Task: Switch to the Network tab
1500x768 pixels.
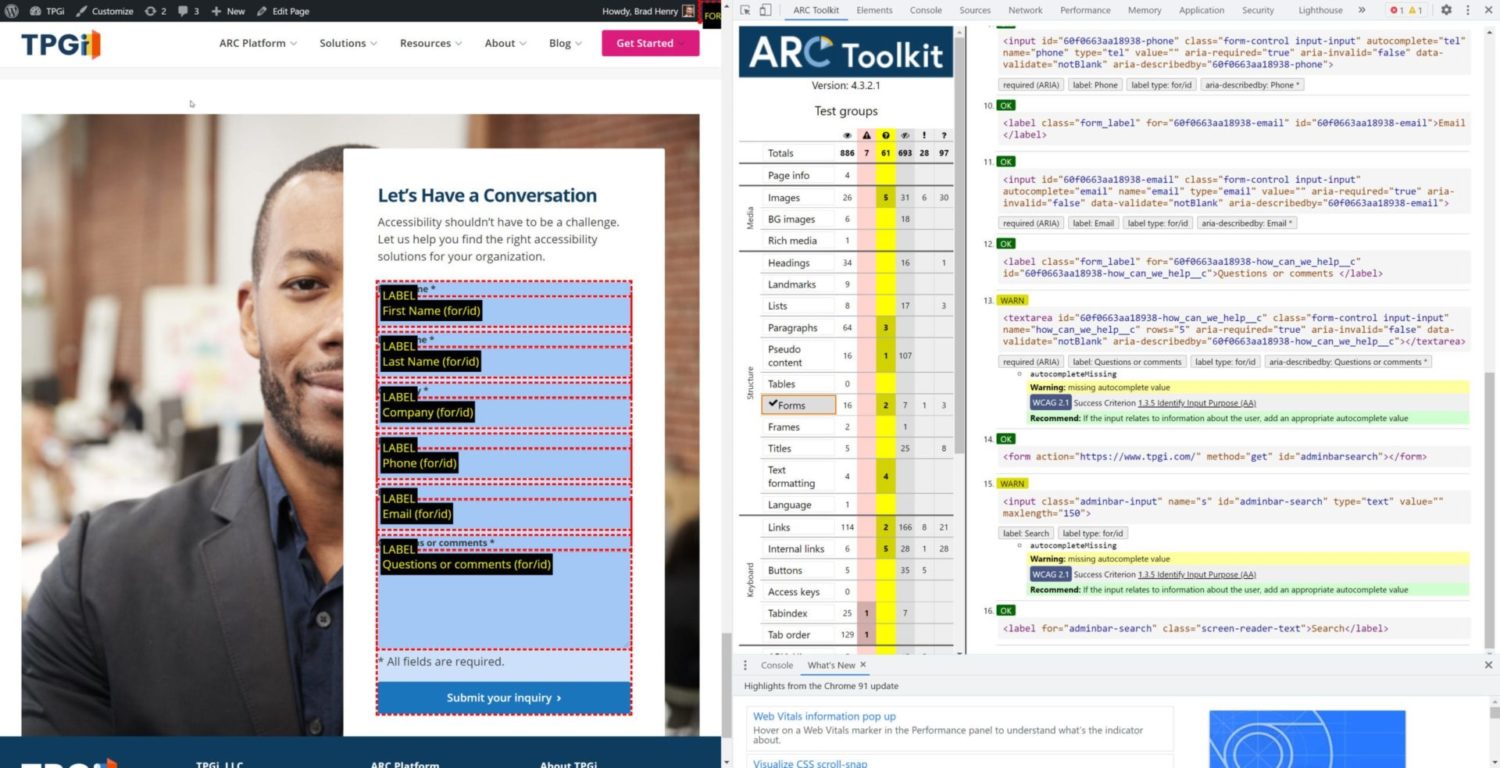Action: click(1025, 10)
